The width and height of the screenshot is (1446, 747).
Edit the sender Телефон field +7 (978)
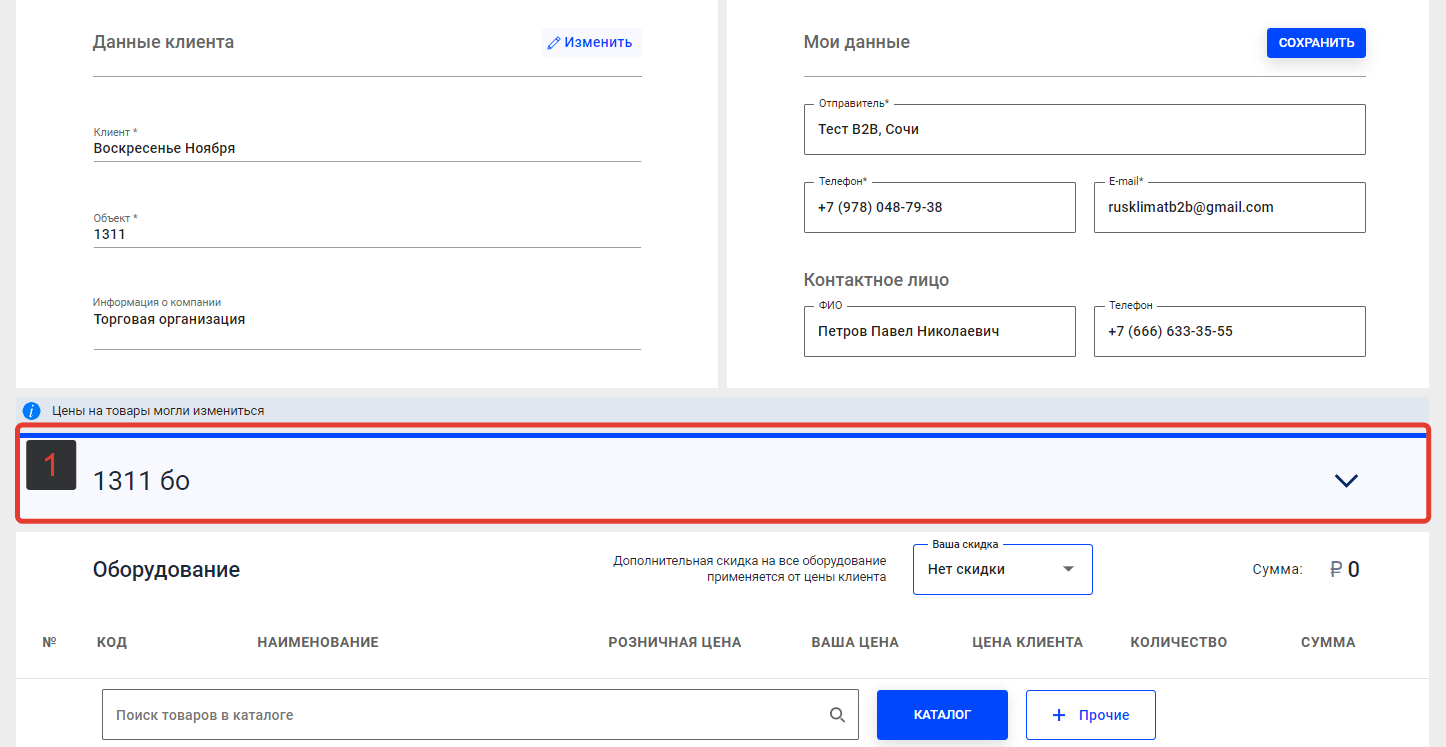coord(940,207)
